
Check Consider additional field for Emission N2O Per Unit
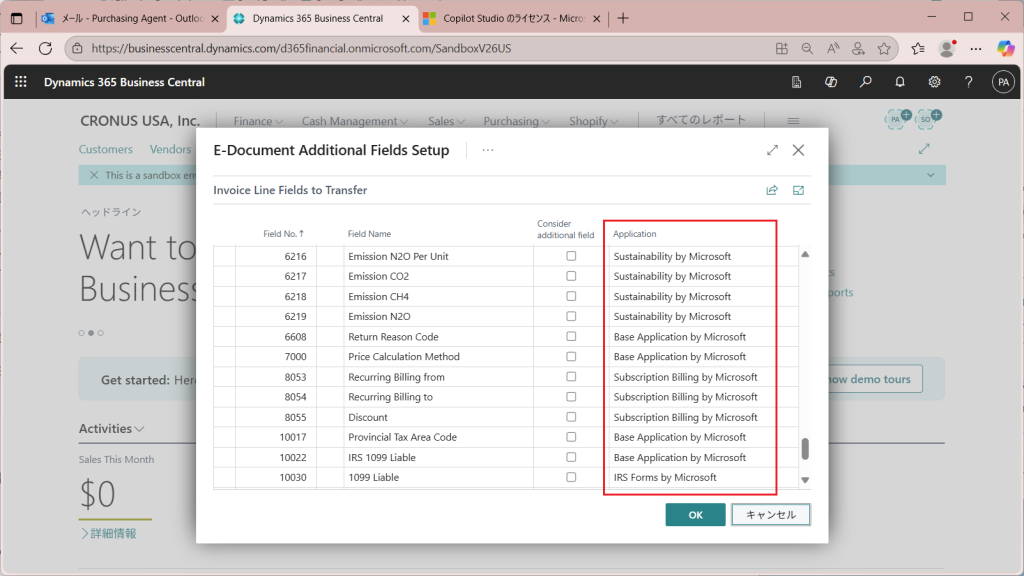point(571,256)
